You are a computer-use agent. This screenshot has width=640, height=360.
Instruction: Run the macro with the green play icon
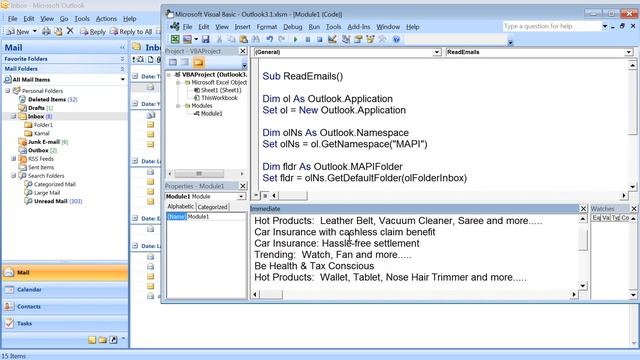pyautogui.click(x=295, y=39)
